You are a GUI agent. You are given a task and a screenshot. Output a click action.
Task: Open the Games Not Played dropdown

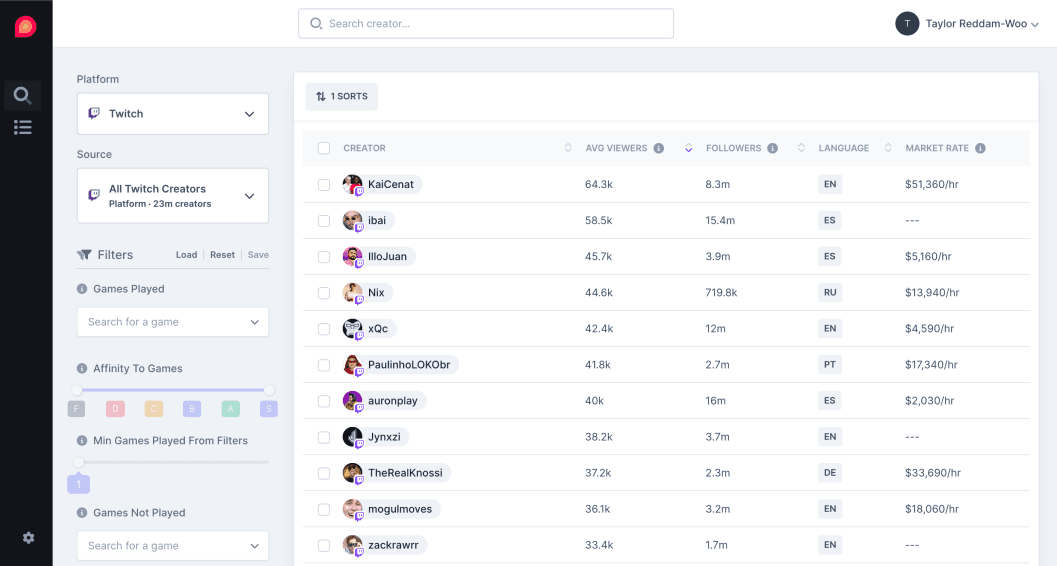(173, 546)
